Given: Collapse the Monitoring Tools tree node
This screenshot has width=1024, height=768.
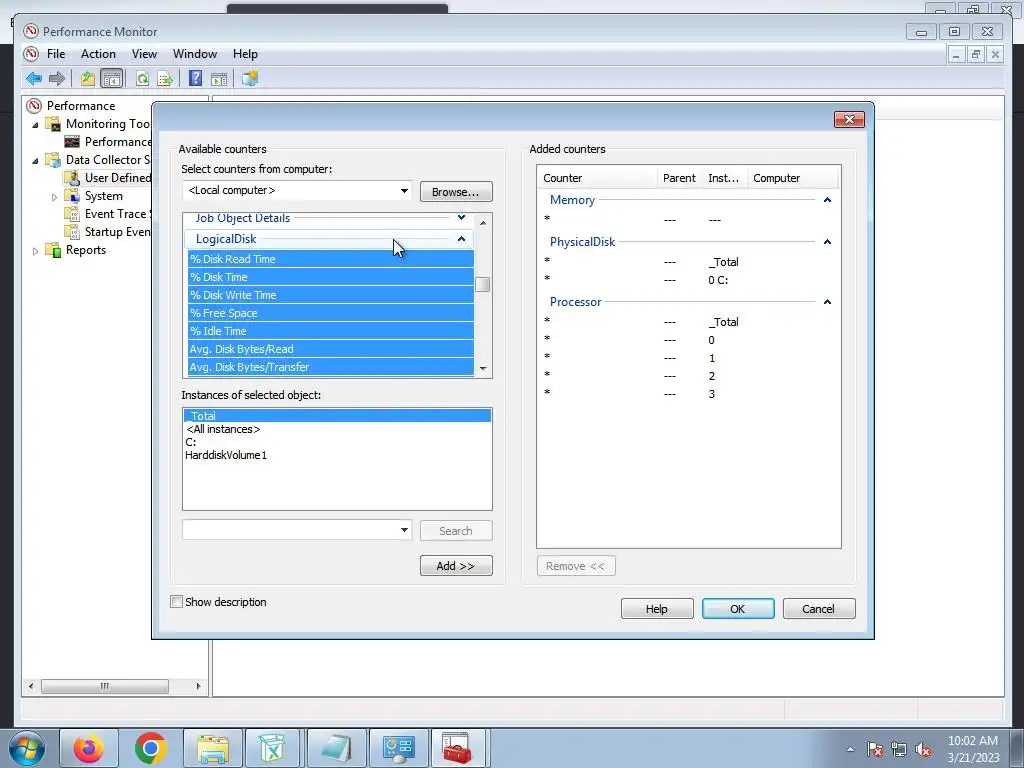Looking at the screenshot, I should coord(35,124).
